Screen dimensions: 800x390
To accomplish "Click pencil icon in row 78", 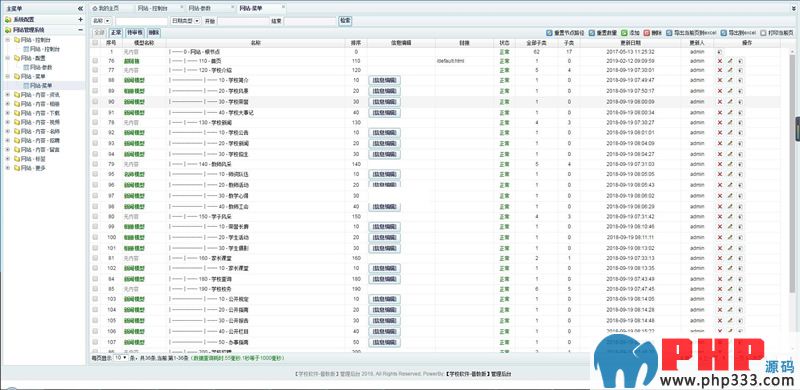I will coord(730,123).
